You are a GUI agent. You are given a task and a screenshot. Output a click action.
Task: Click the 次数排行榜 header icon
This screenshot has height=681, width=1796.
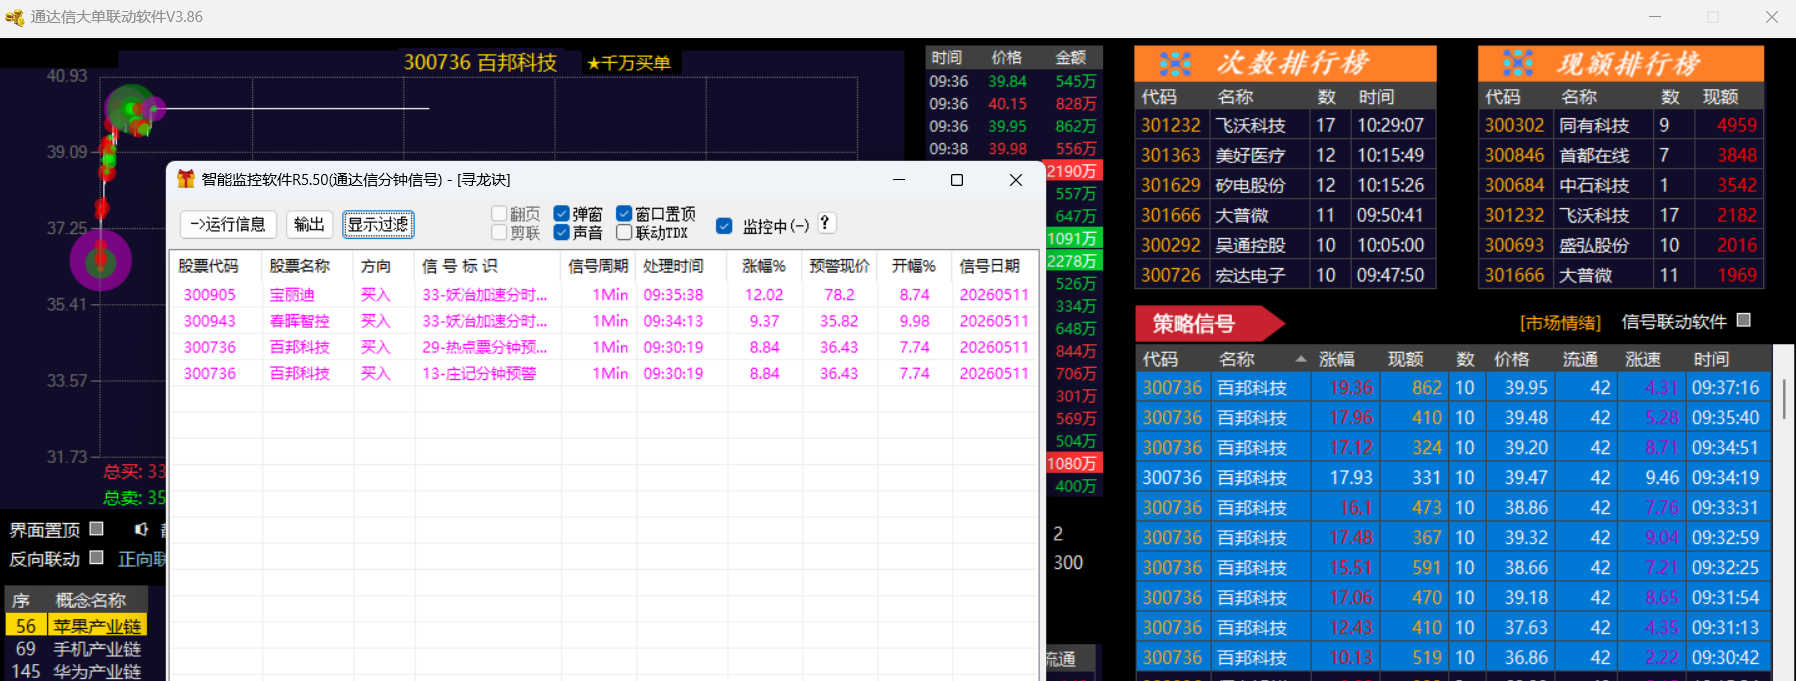click(1175, 64)
